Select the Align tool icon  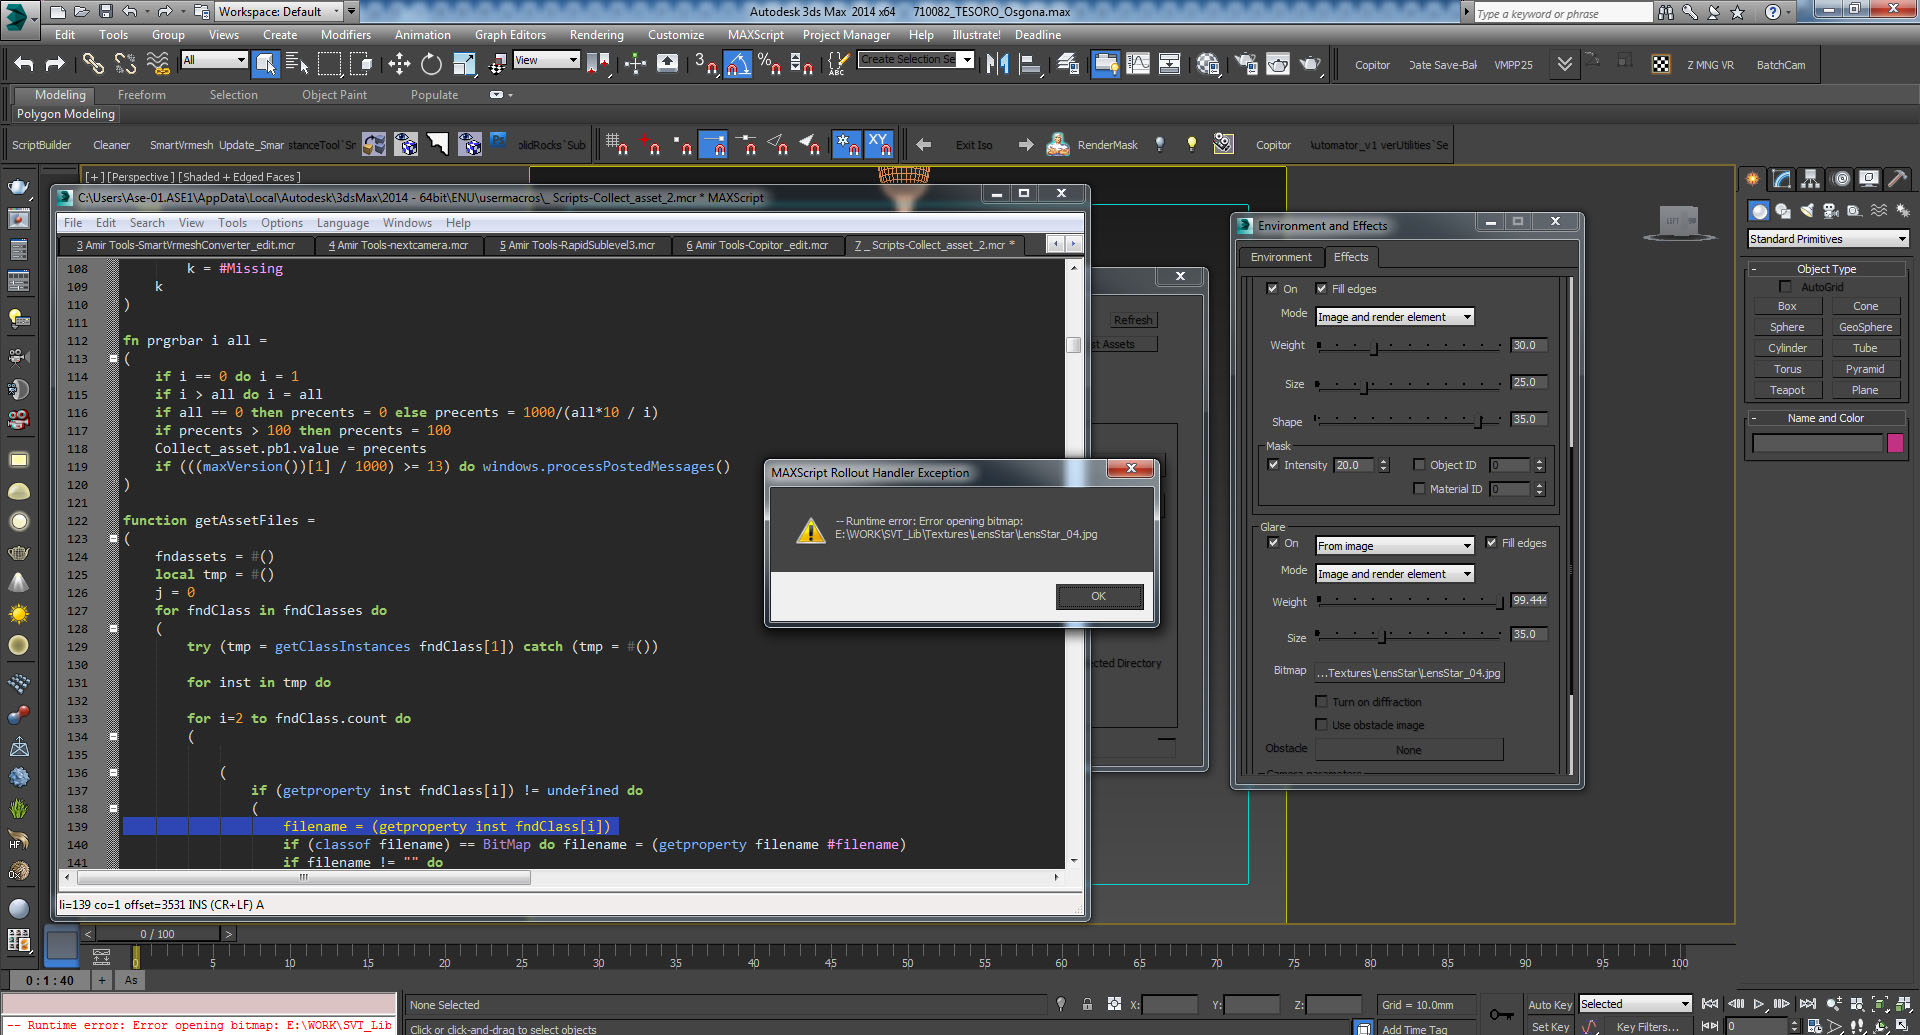[1030, 64]
